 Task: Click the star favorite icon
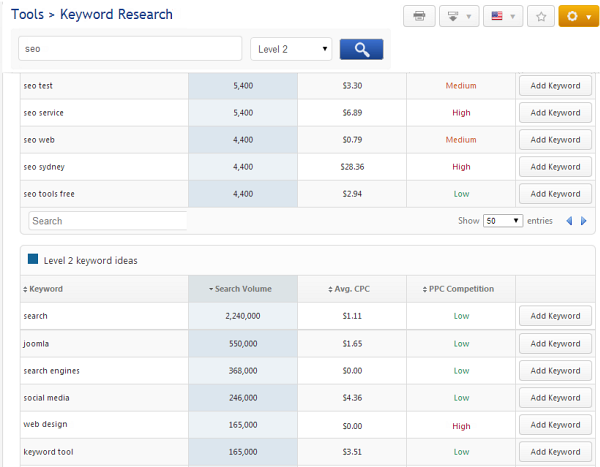coord(541,17)
